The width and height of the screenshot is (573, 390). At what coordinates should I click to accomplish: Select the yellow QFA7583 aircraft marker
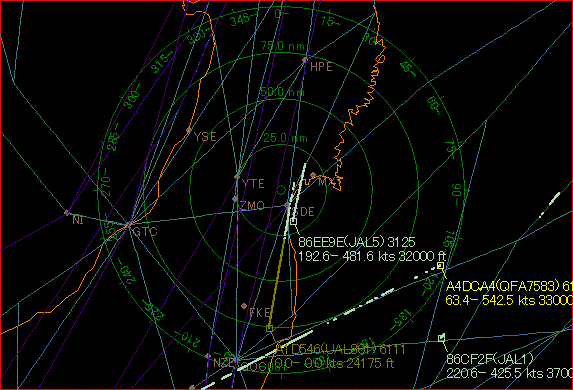(440, 266)
